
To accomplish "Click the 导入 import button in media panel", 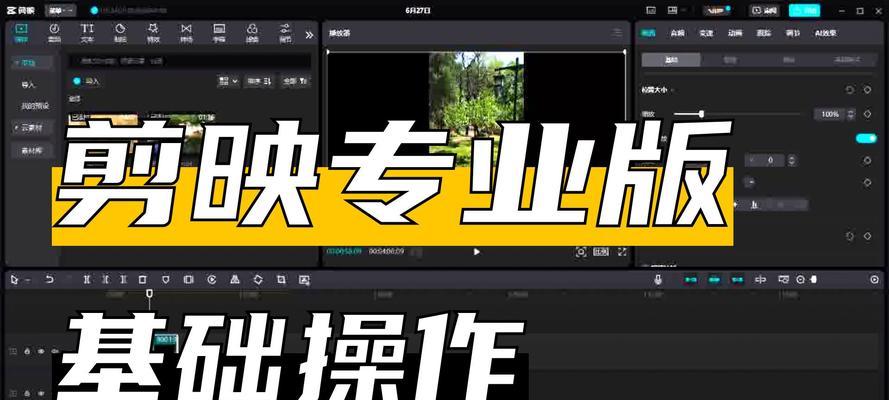I will click(87, 81).
